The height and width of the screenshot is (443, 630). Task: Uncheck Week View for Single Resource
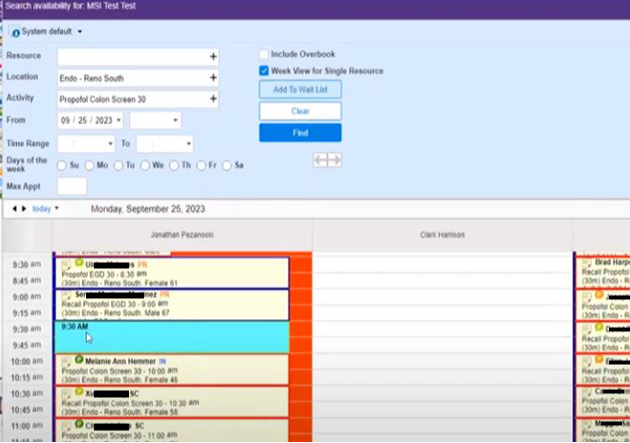[x=264, y=71]
